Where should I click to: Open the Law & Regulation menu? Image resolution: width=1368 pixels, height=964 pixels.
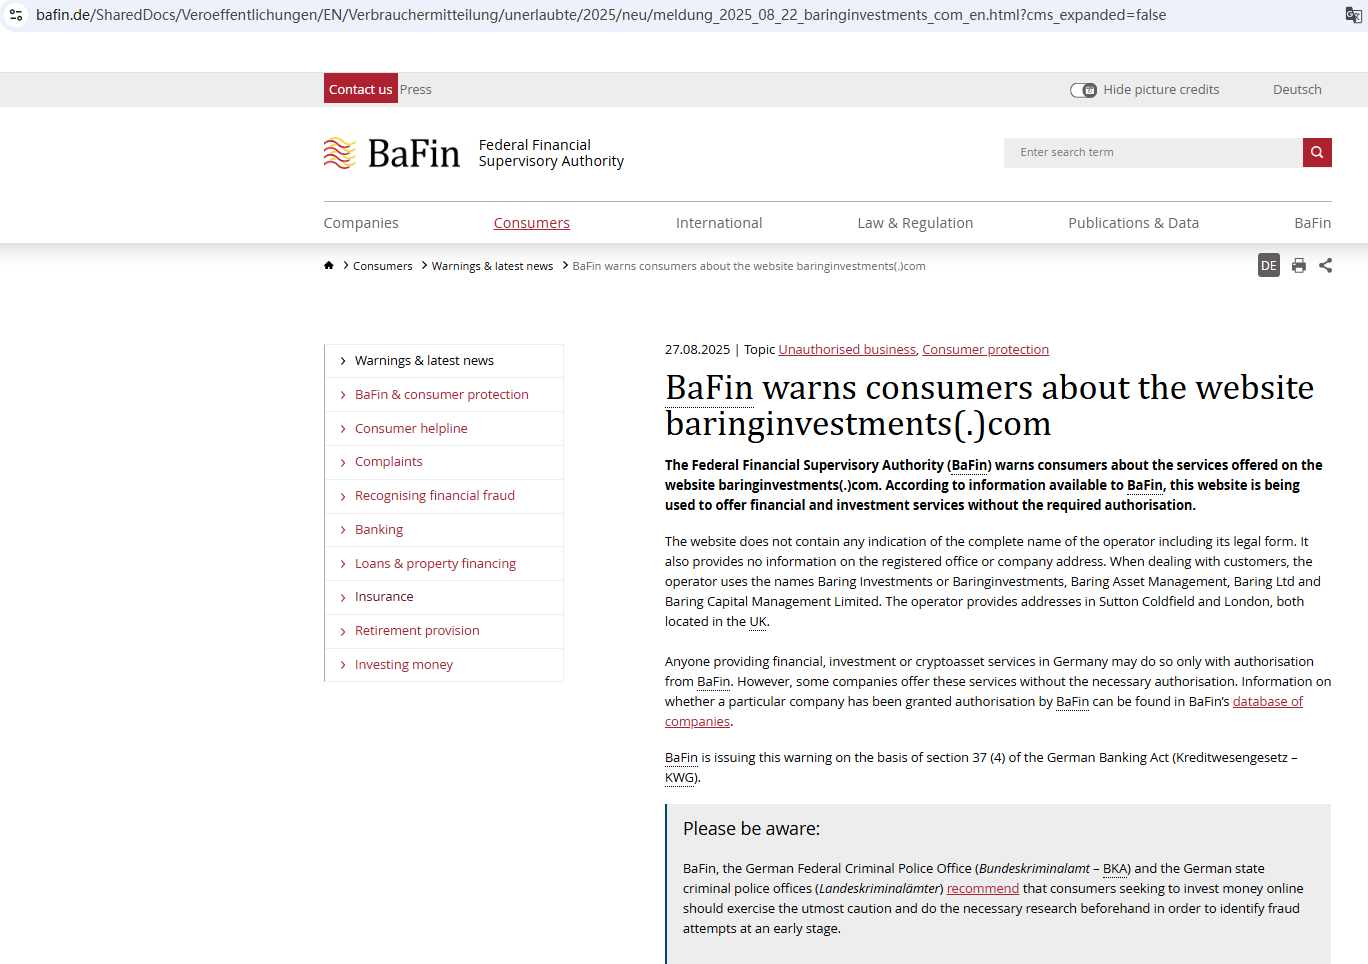pyautogui.click(x=915, y=223)
